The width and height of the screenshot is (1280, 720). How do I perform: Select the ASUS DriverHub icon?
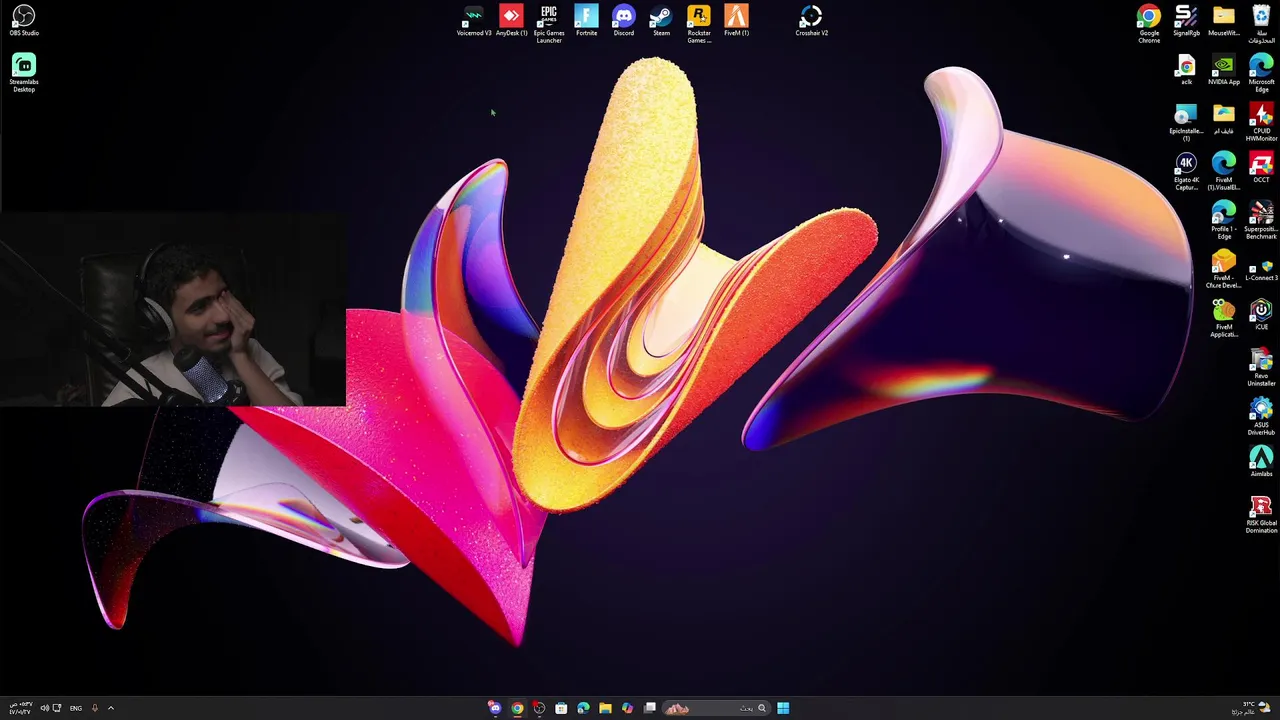tap(1261, 416)
